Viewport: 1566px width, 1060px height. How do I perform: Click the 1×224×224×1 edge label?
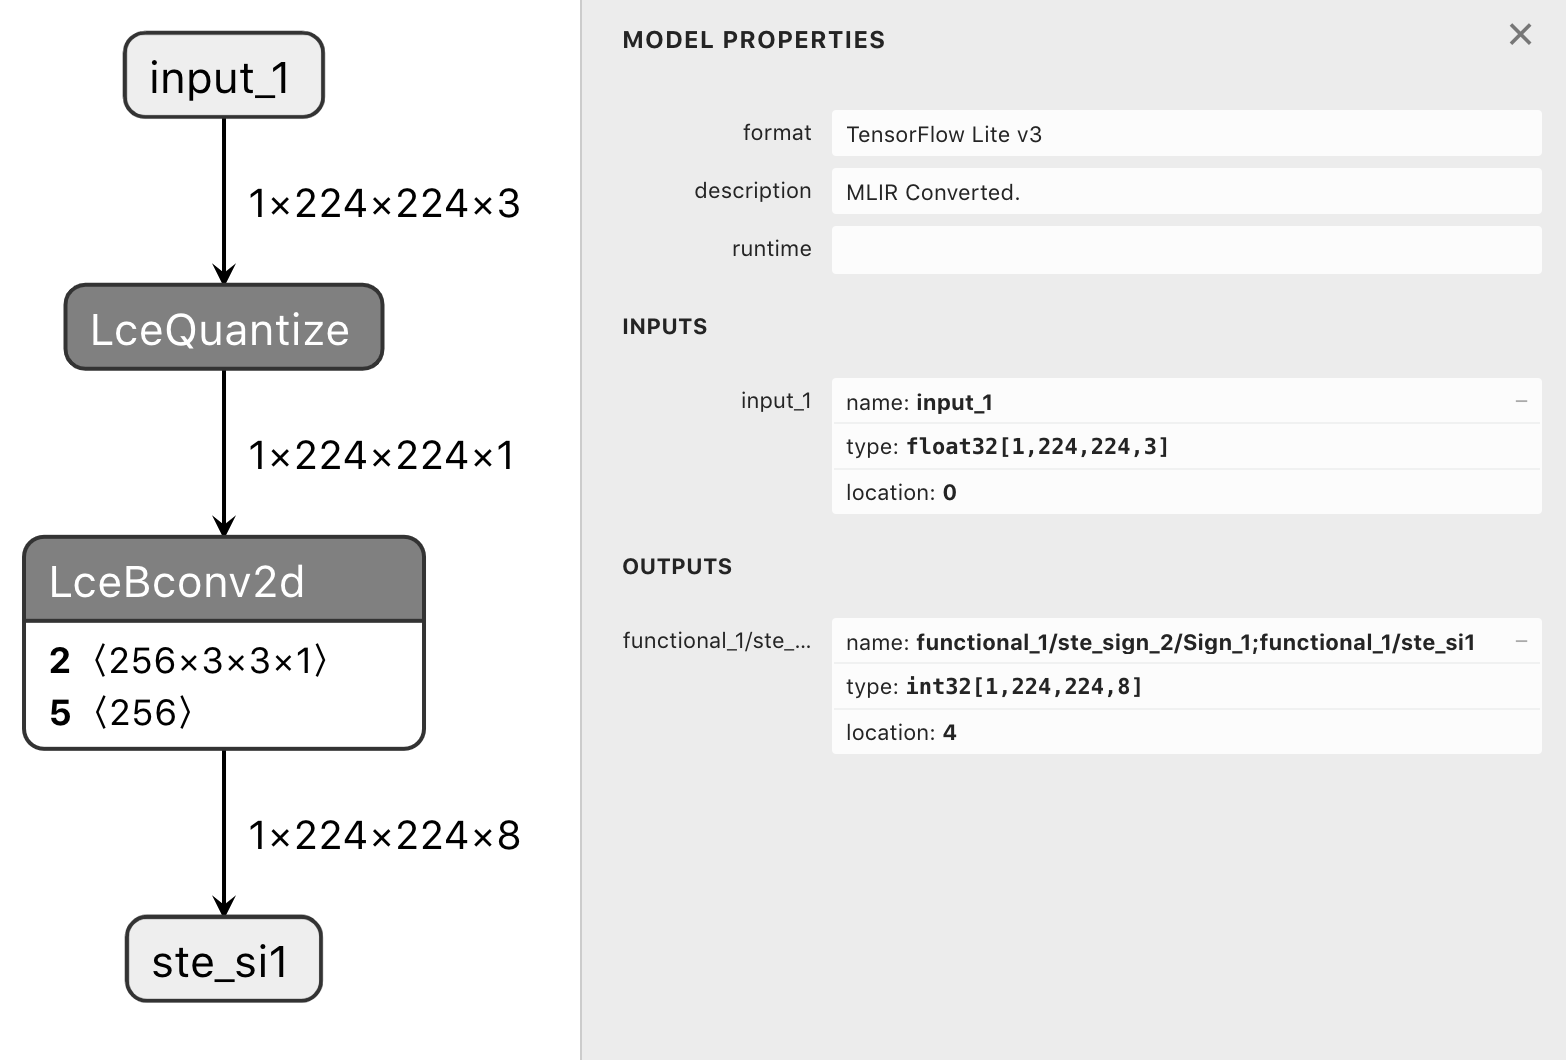pos(381,456)
